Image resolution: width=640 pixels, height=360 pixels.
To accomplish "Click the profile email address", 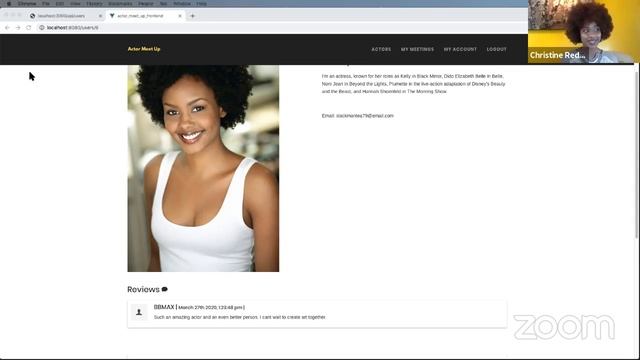I will [x=364, y=116].
